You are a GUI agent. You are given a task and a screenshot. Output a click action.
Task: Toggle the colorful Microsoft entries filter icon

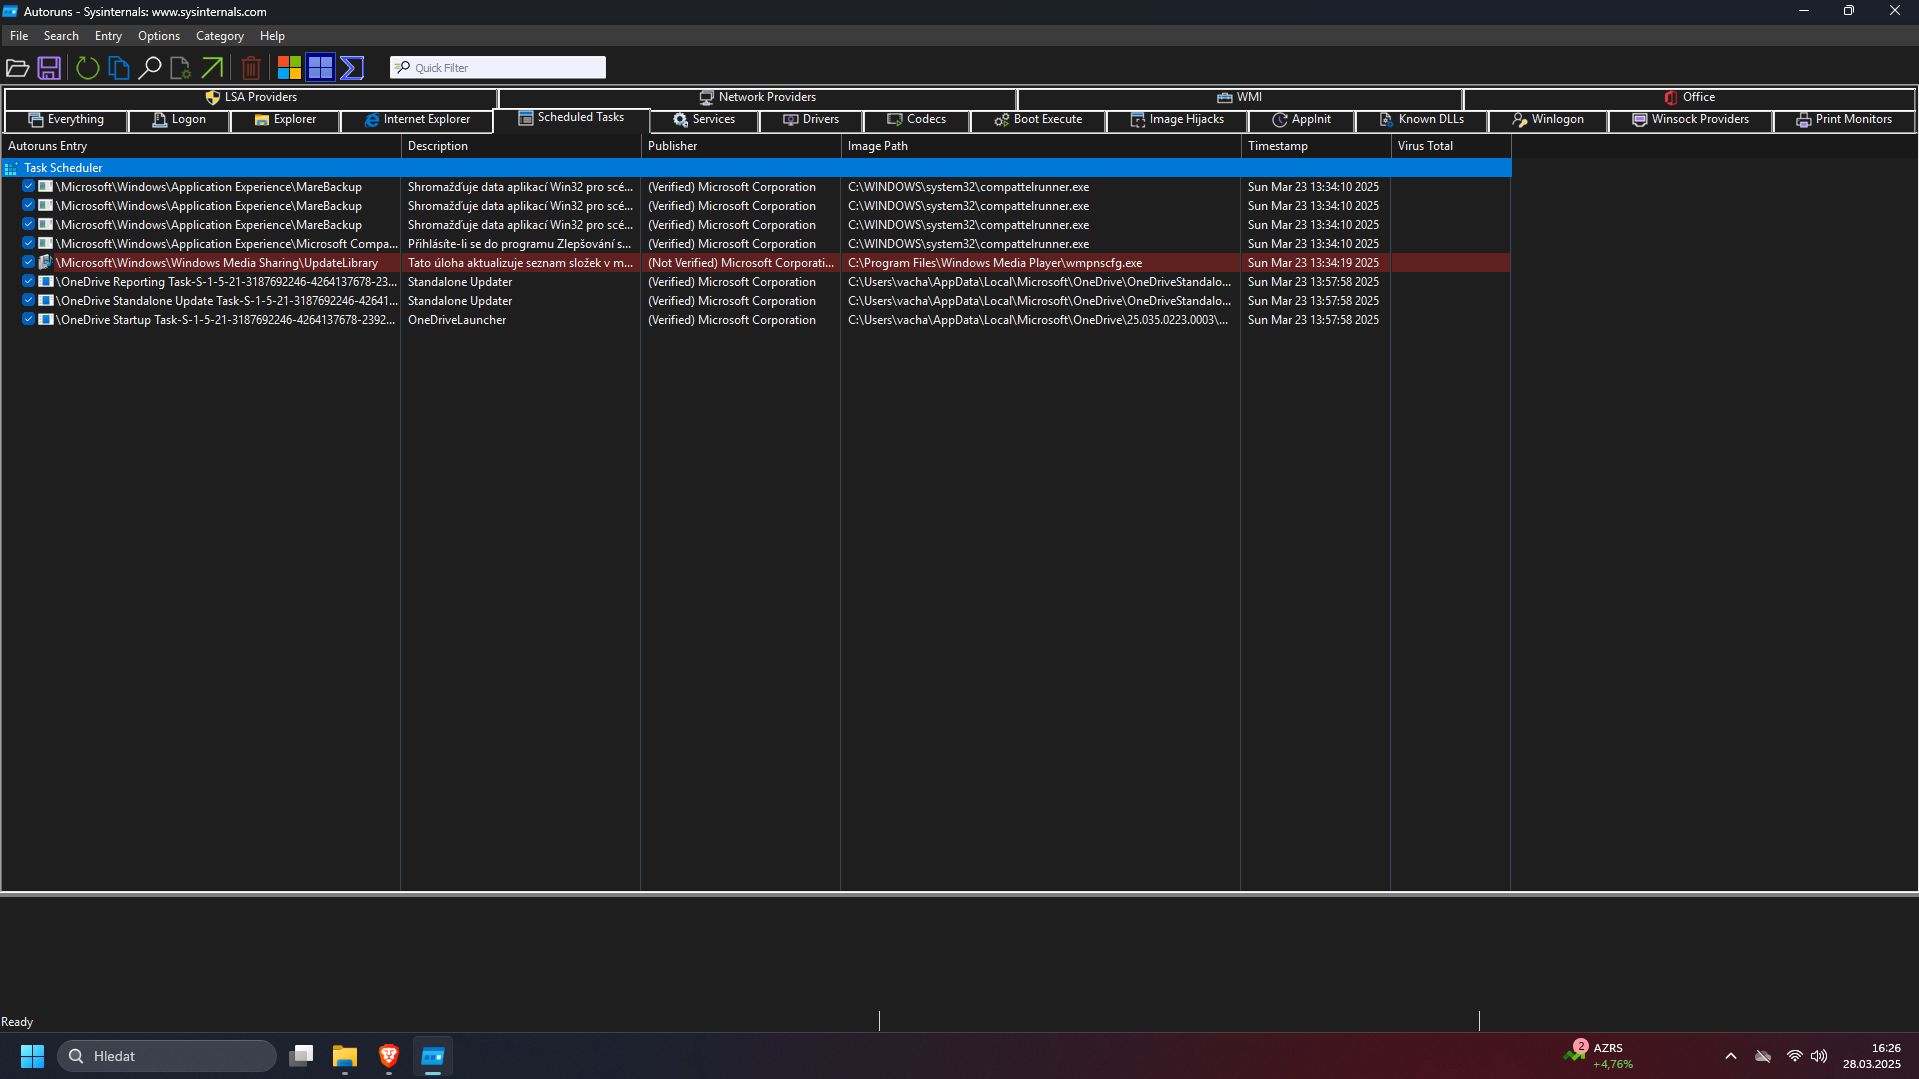289,68
